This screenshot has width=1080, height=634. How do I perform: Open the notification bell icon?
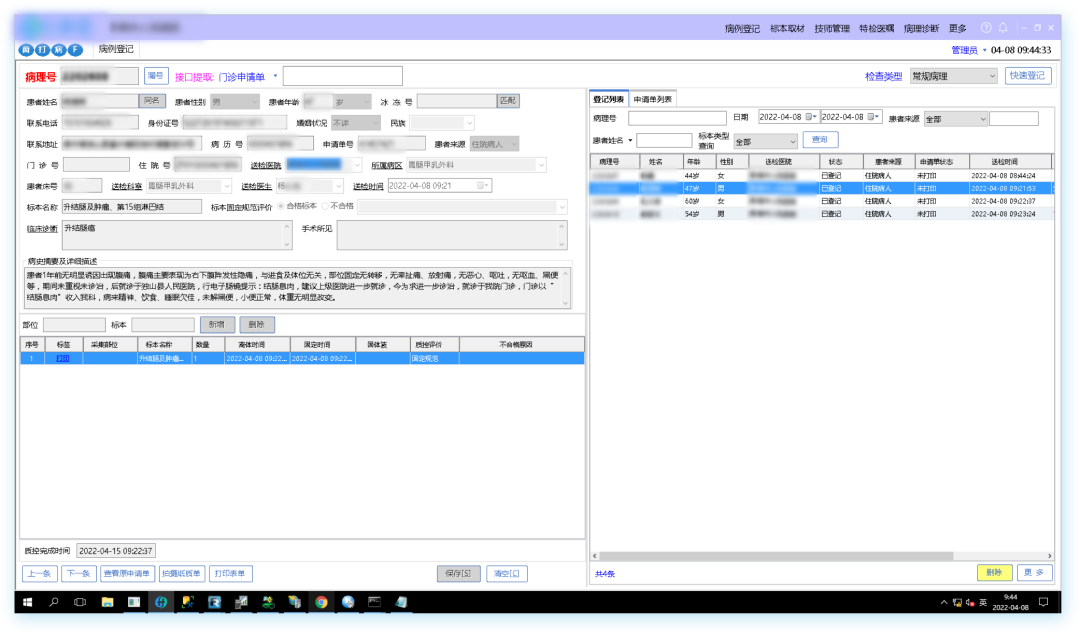pos(1003,28)
